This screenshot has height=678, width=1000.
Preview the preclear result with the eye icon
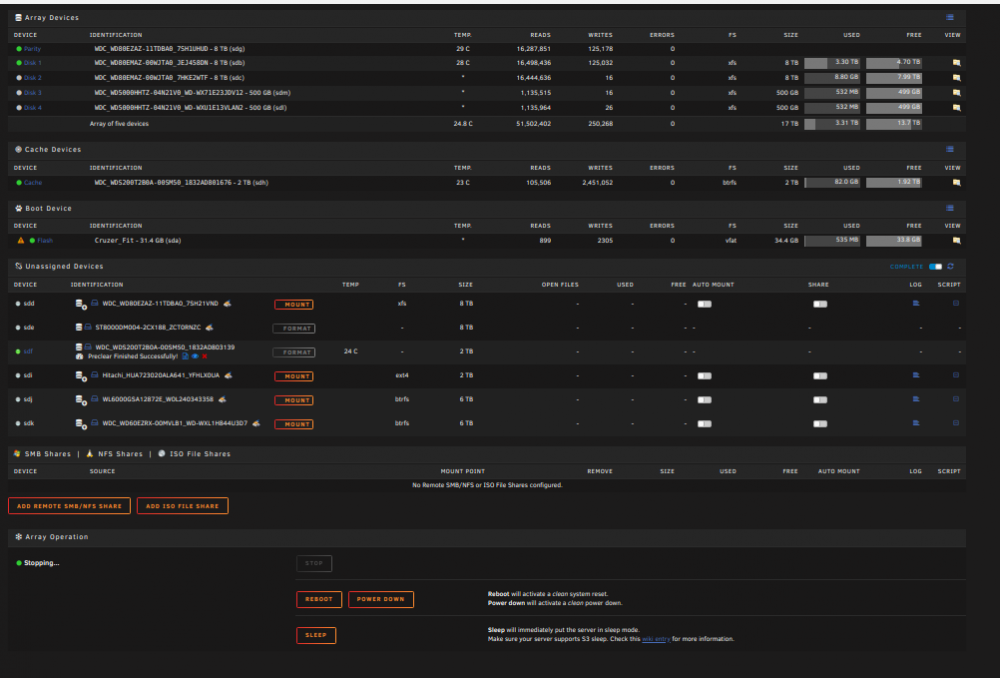tap(195, 357)
